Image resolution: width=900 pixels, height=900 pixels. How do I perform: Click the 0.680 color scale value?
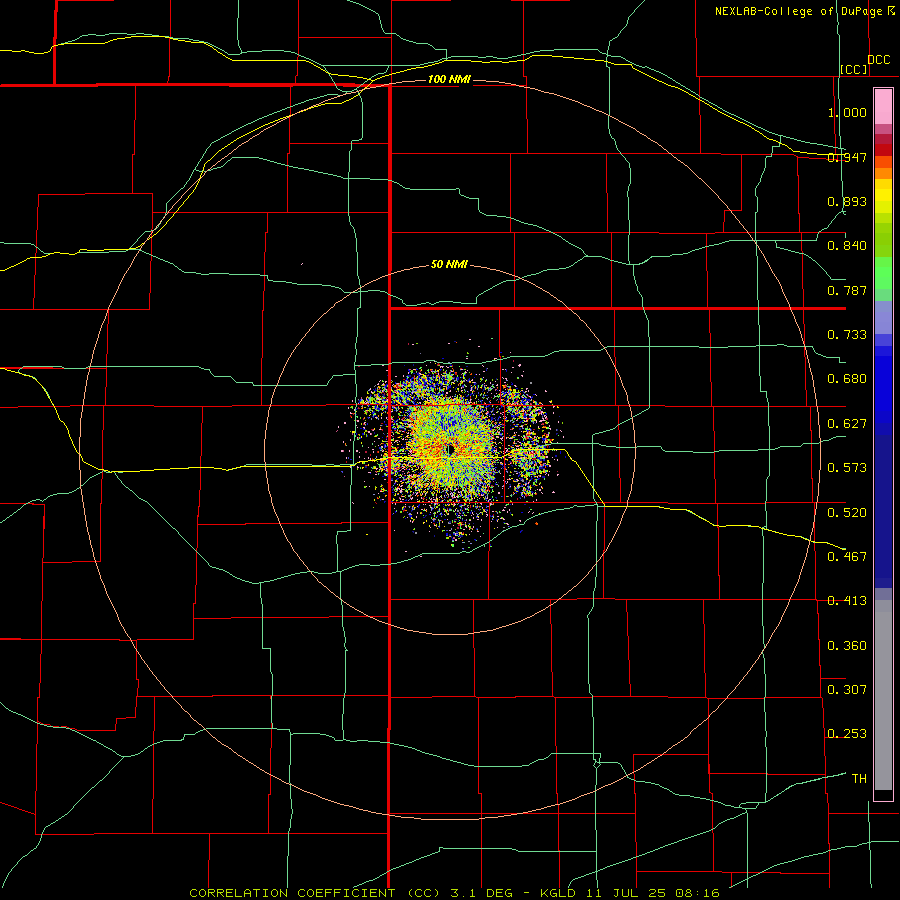click(847, 379)
